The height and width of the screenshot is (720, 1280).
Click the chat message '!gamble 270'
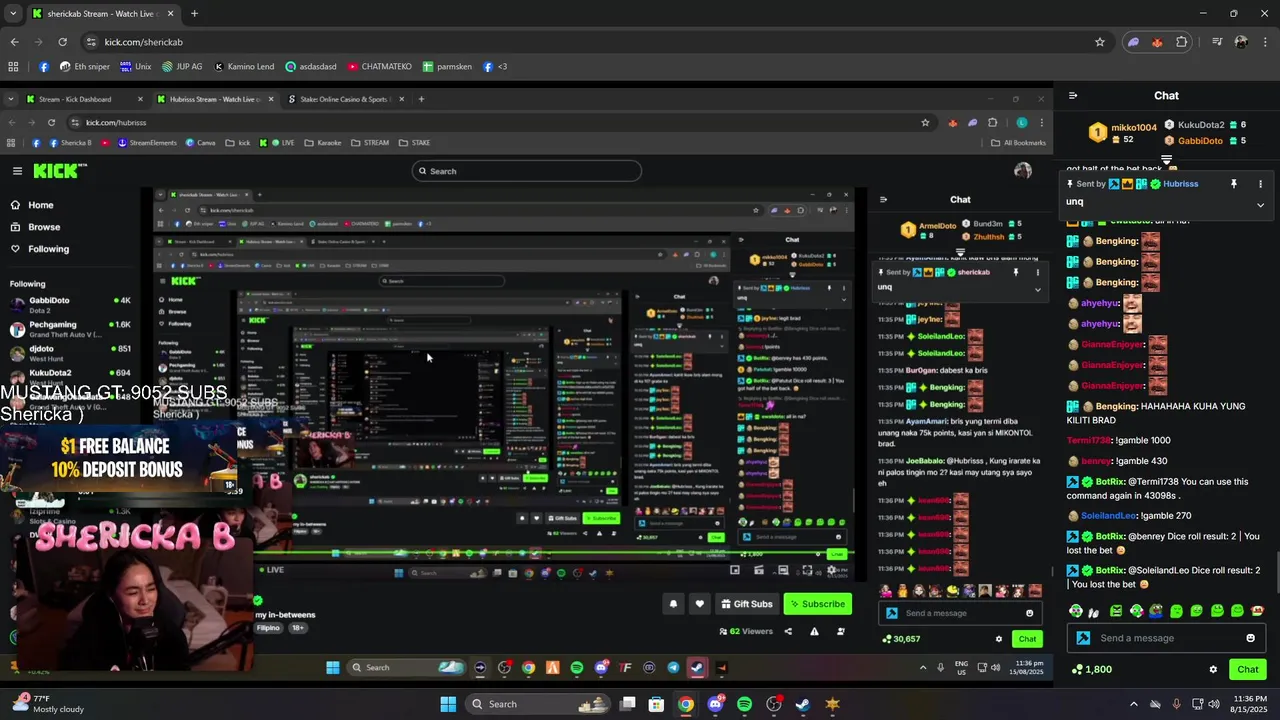point(1166,516)
